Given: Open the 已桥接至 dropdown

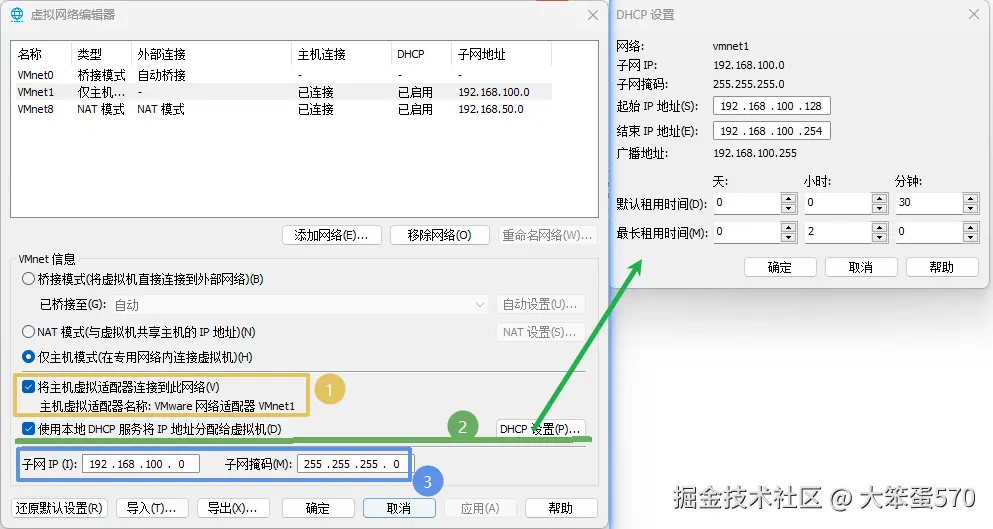Looking at the screenshot, I should pyautogui.click(x=299, y=305).
